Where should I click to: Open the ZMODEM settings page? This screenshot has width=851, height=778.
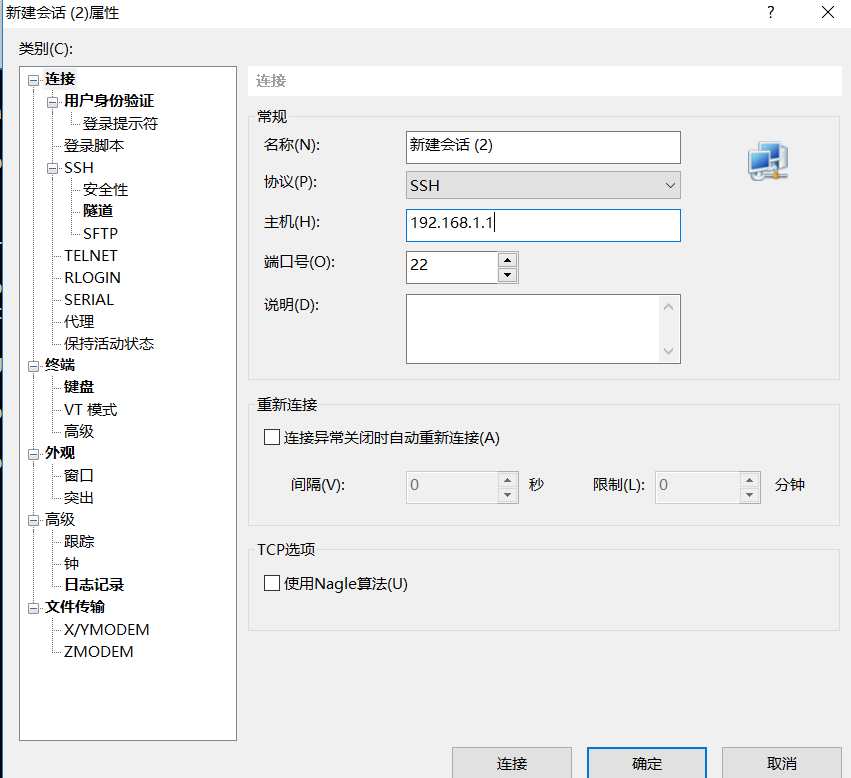pos(98,651)
